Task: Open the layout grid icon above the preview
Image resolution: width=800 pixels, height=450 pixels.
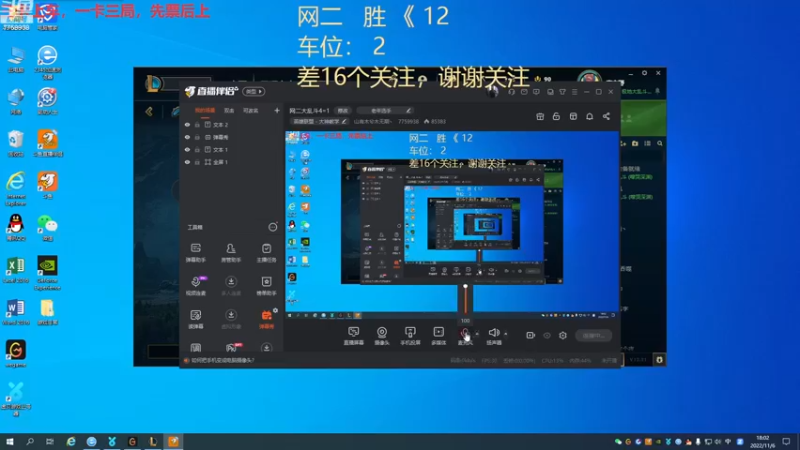Action: click(x=573, y=117)
